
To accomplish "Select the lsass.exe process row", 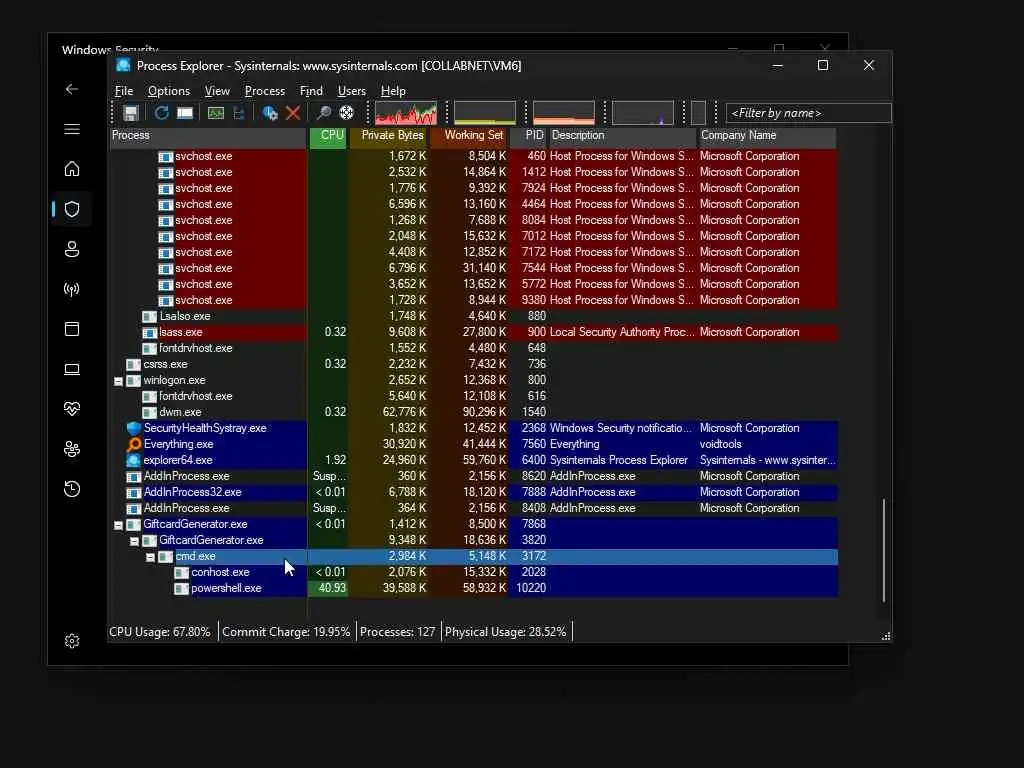I will click(x=473, y=332).
